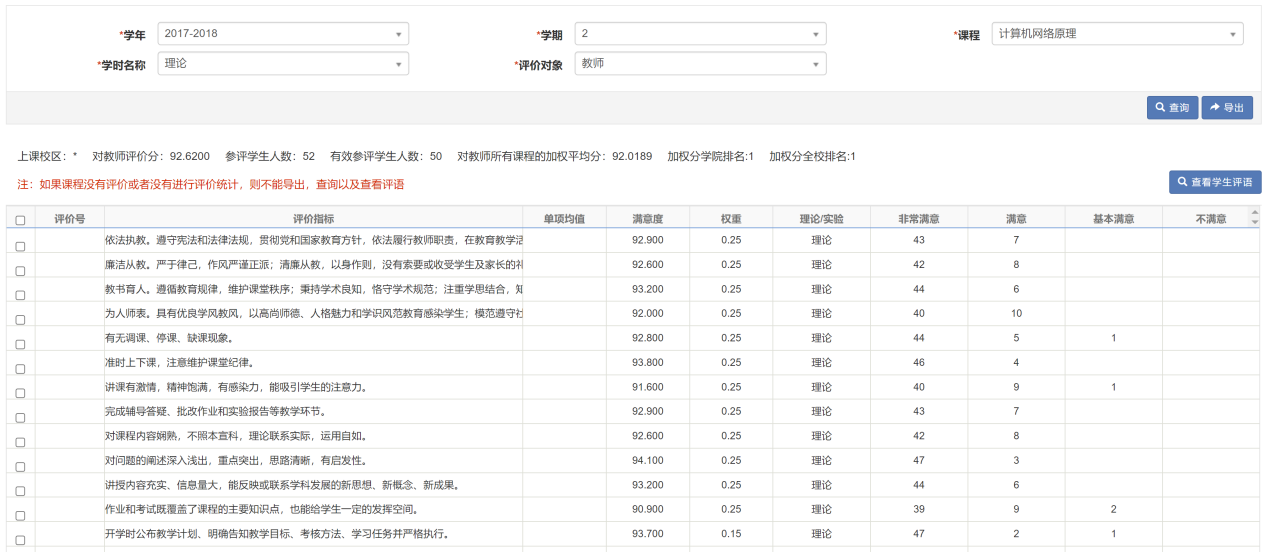Click the 满意 column header

click(x=1016, y=218)
